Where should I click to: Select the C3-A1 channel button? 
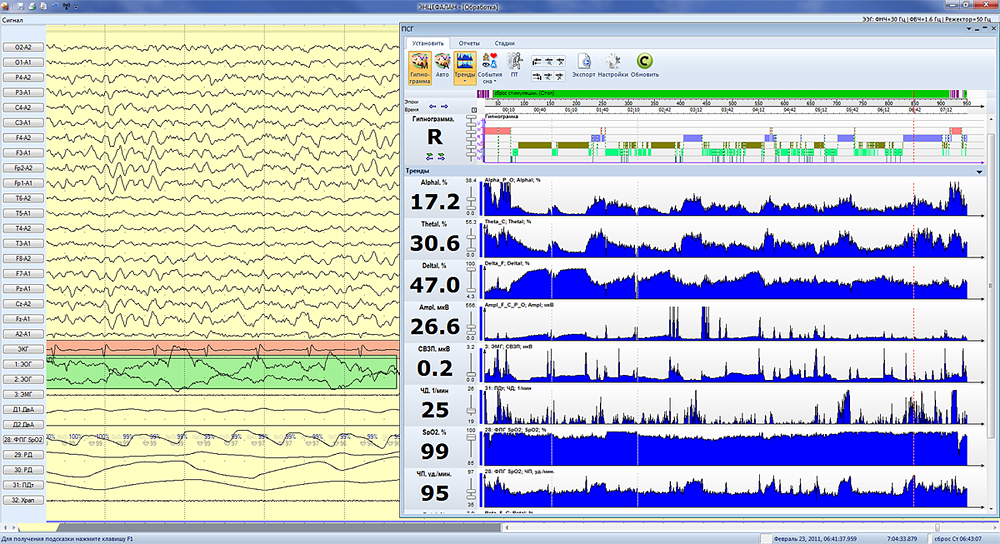point(23,122)
